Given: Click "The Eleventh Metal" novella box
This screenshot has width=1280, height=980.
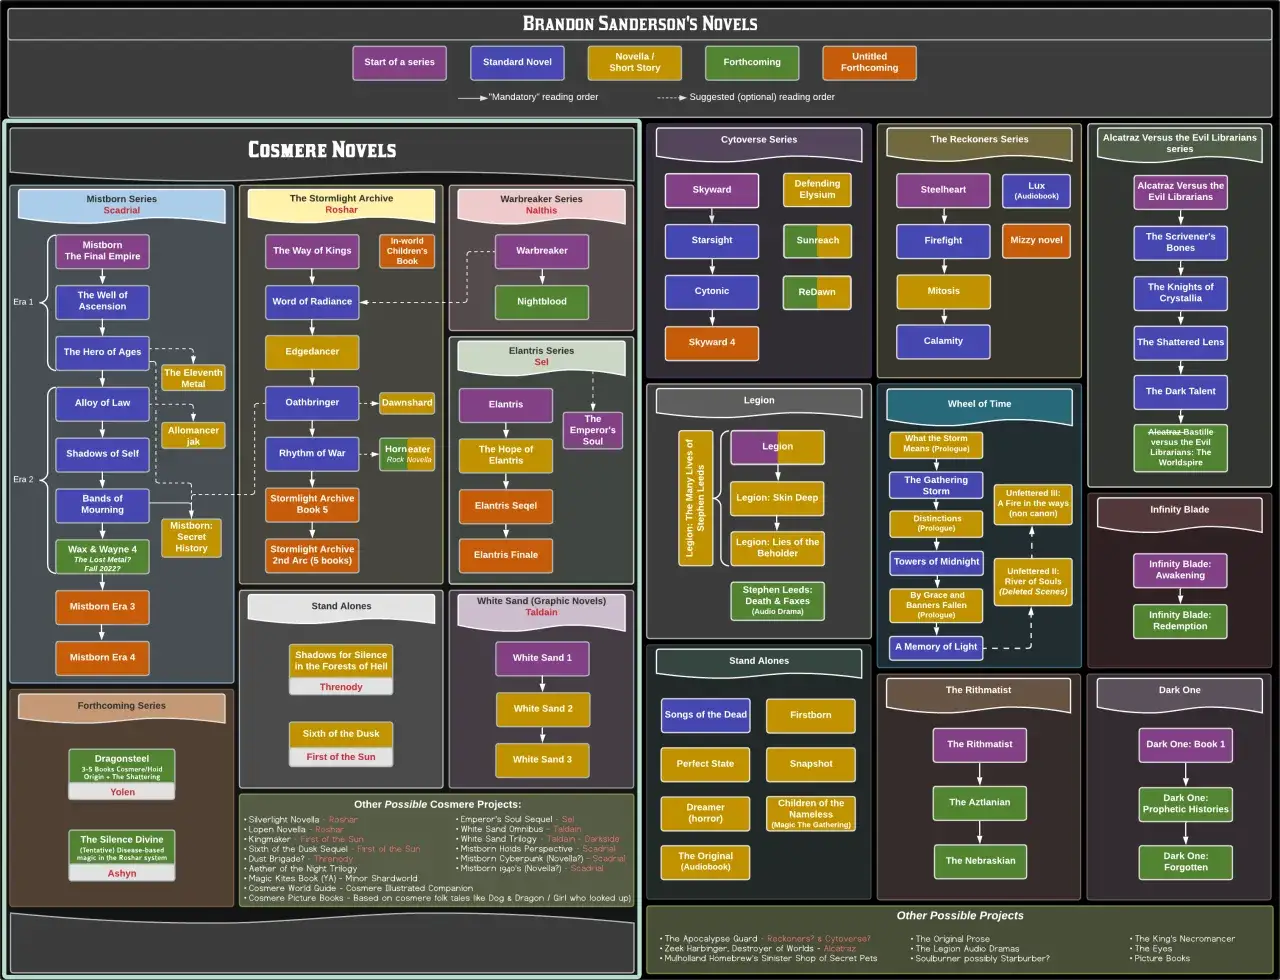Looking at the screenshot, I should coord(193,378).
